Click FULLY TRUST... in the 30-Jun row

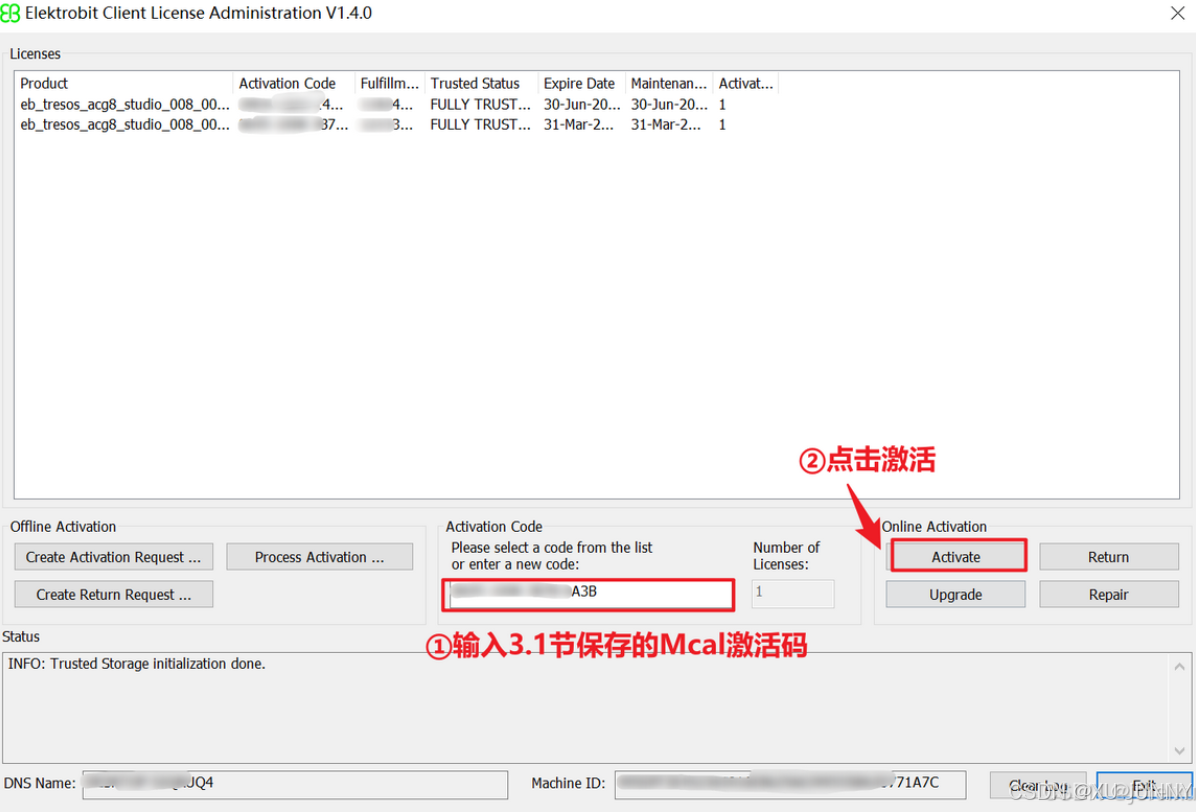(481, 104)
